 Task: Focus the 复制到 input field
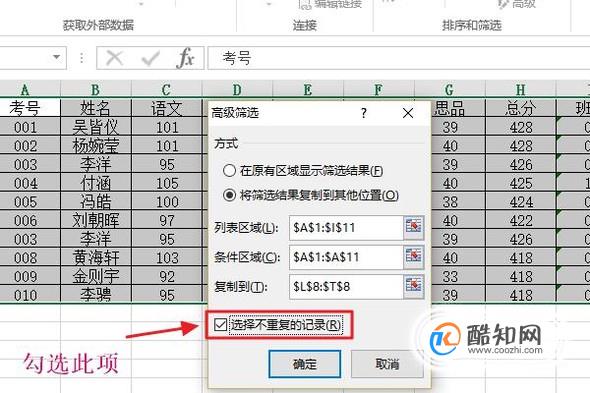click(x=346, y=286)
